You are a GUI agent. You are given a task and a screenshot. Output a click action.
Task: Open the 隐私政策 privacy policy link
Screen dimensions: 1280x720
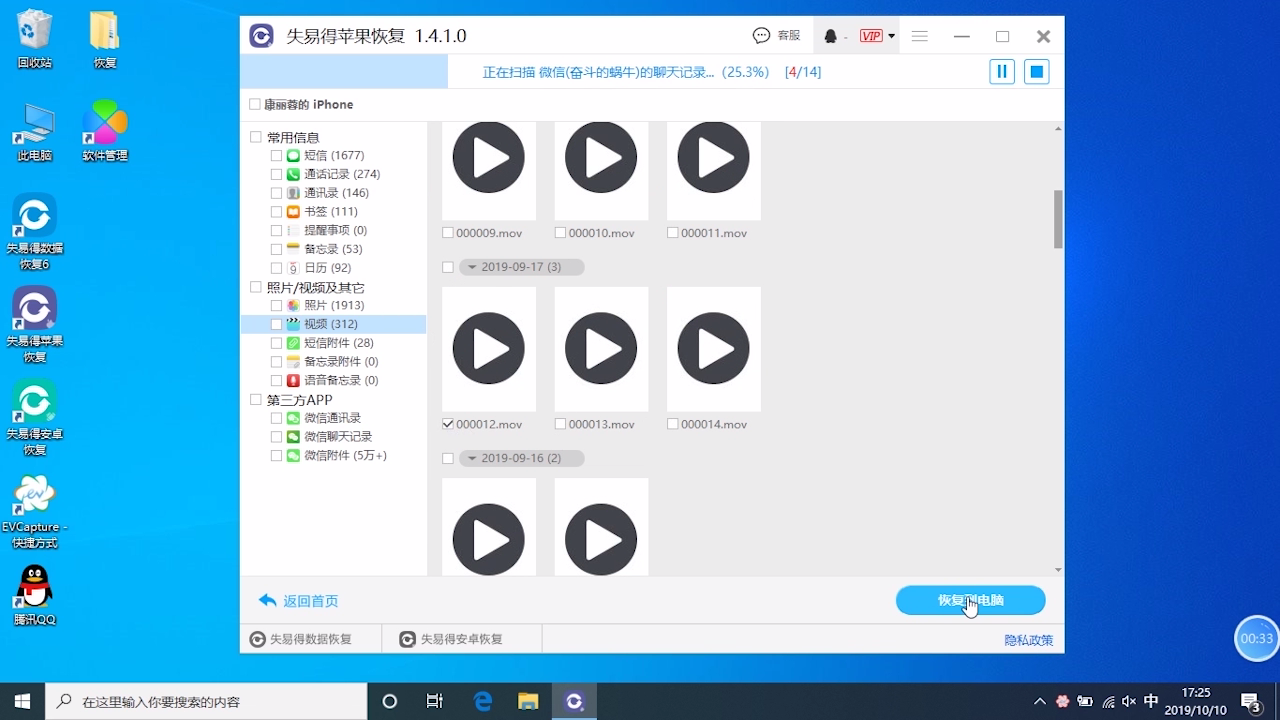[1029, 640]
